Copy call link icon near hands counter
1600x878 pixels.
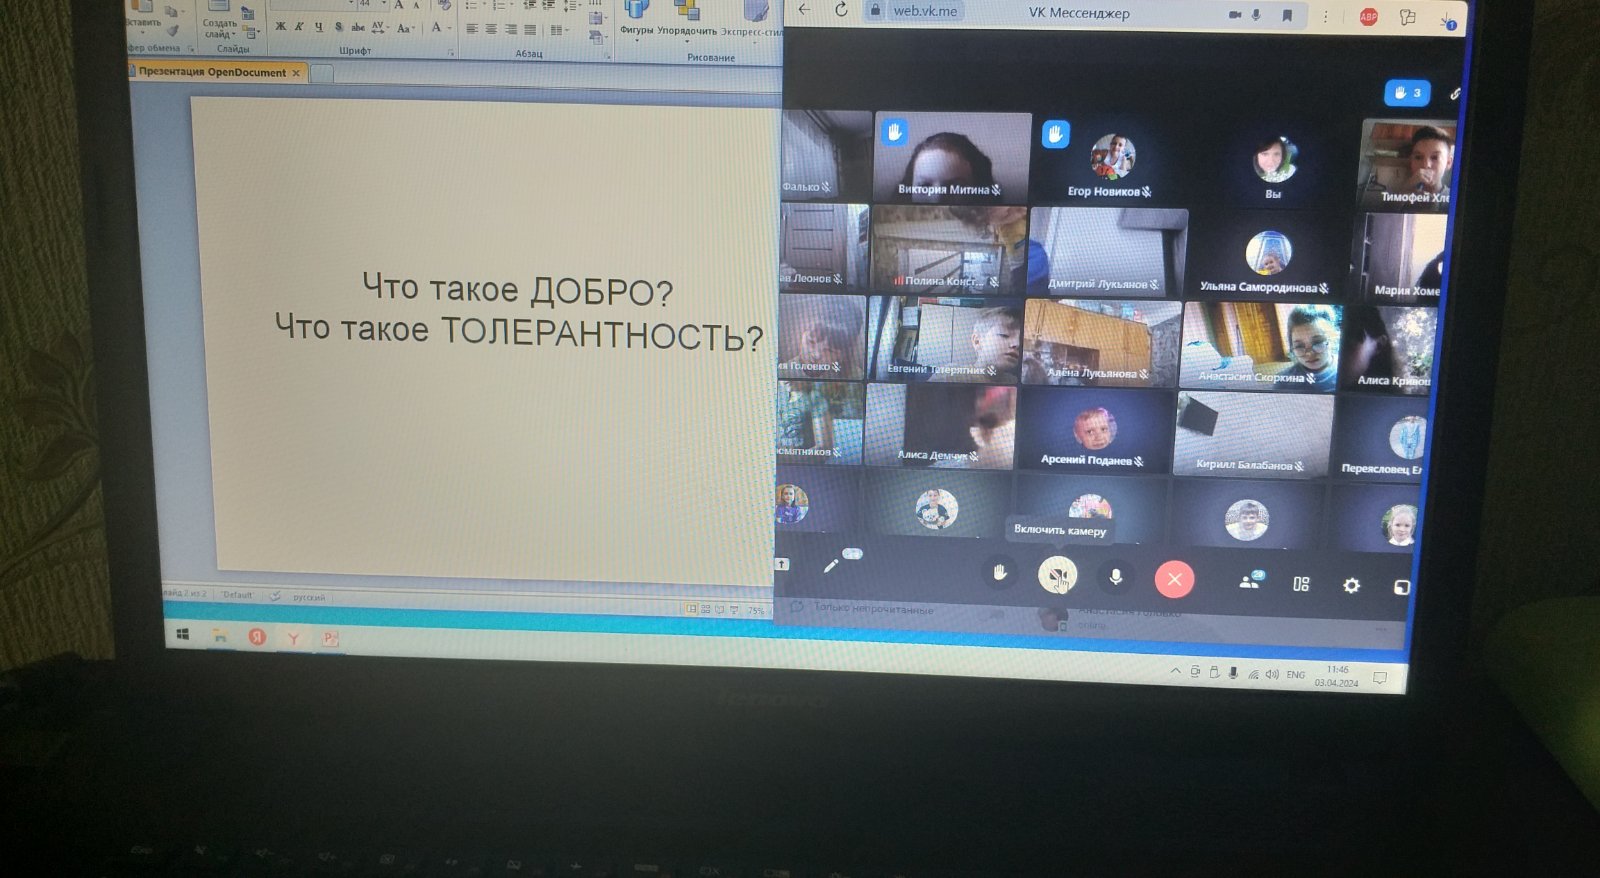[x=1456, y=93]
